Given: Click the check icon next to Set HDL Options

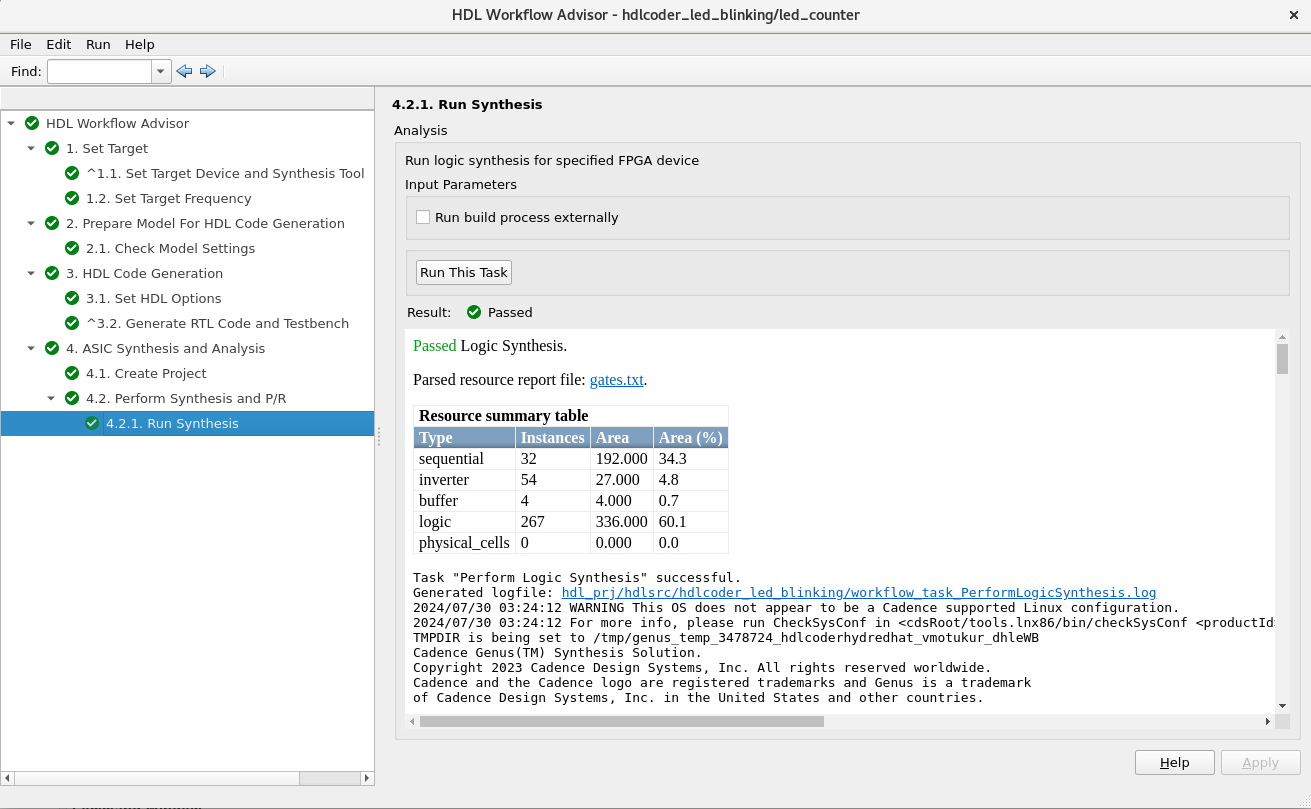Looking at the screenshot, I should pyautogui.click(x=71, y=298).
